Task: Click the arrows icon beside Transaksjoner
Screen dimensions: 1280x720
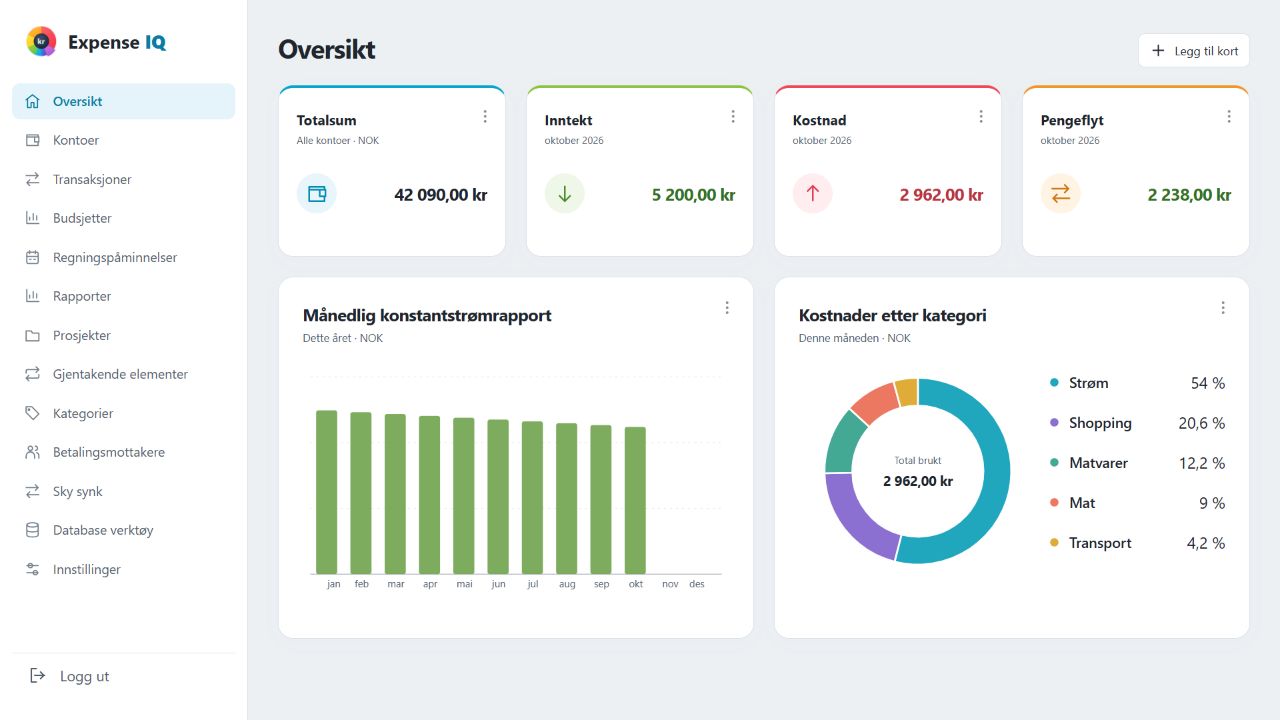Action: coord(33,179)
